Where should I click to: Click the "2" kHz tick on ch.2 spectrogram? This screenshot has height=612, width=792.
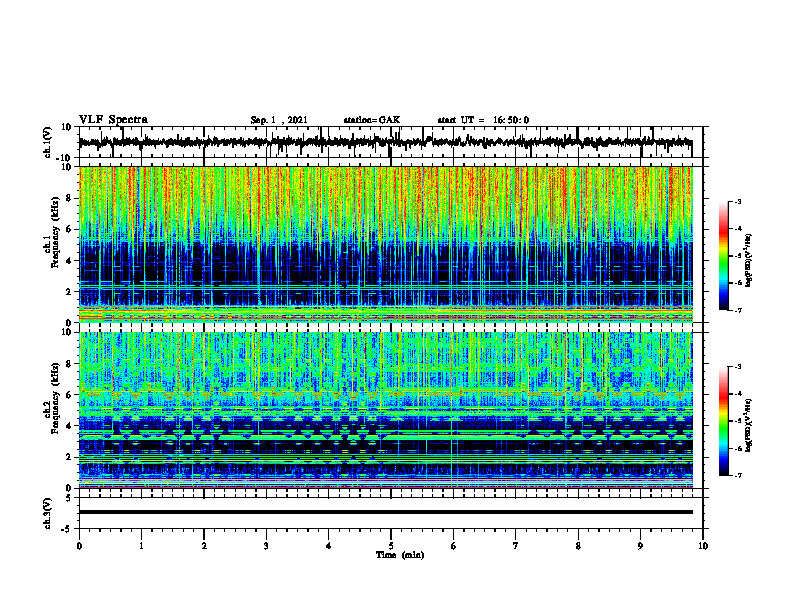pos(69,457)
